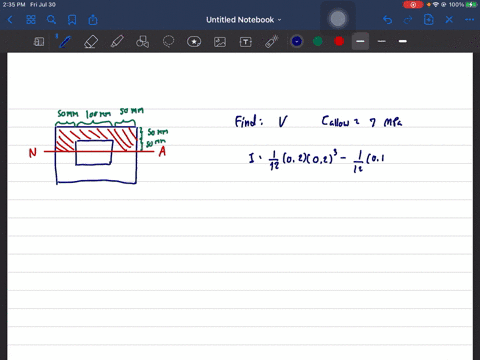Toggle read-only mode icon in toolbar
The height and width of the screenshot is (360, 480).
39,42
